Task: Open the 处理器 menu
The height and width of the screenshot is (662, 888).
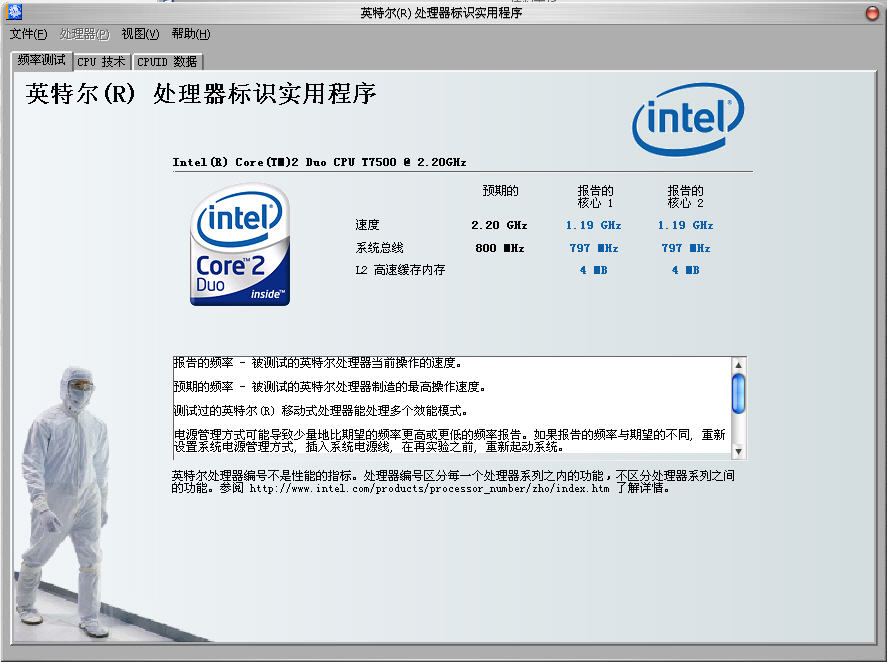Action: pyautogui.click(x=84, y=34)
